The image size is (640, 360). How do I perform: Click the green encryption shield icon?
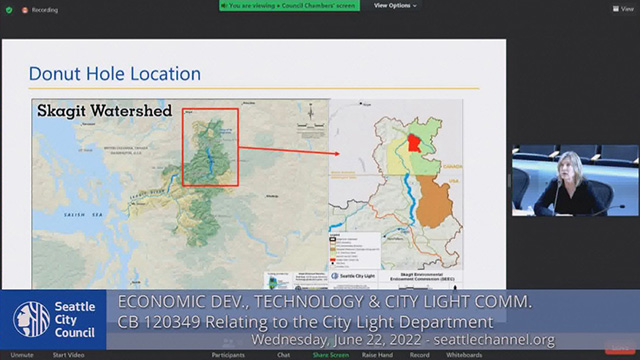coord(9,10)
